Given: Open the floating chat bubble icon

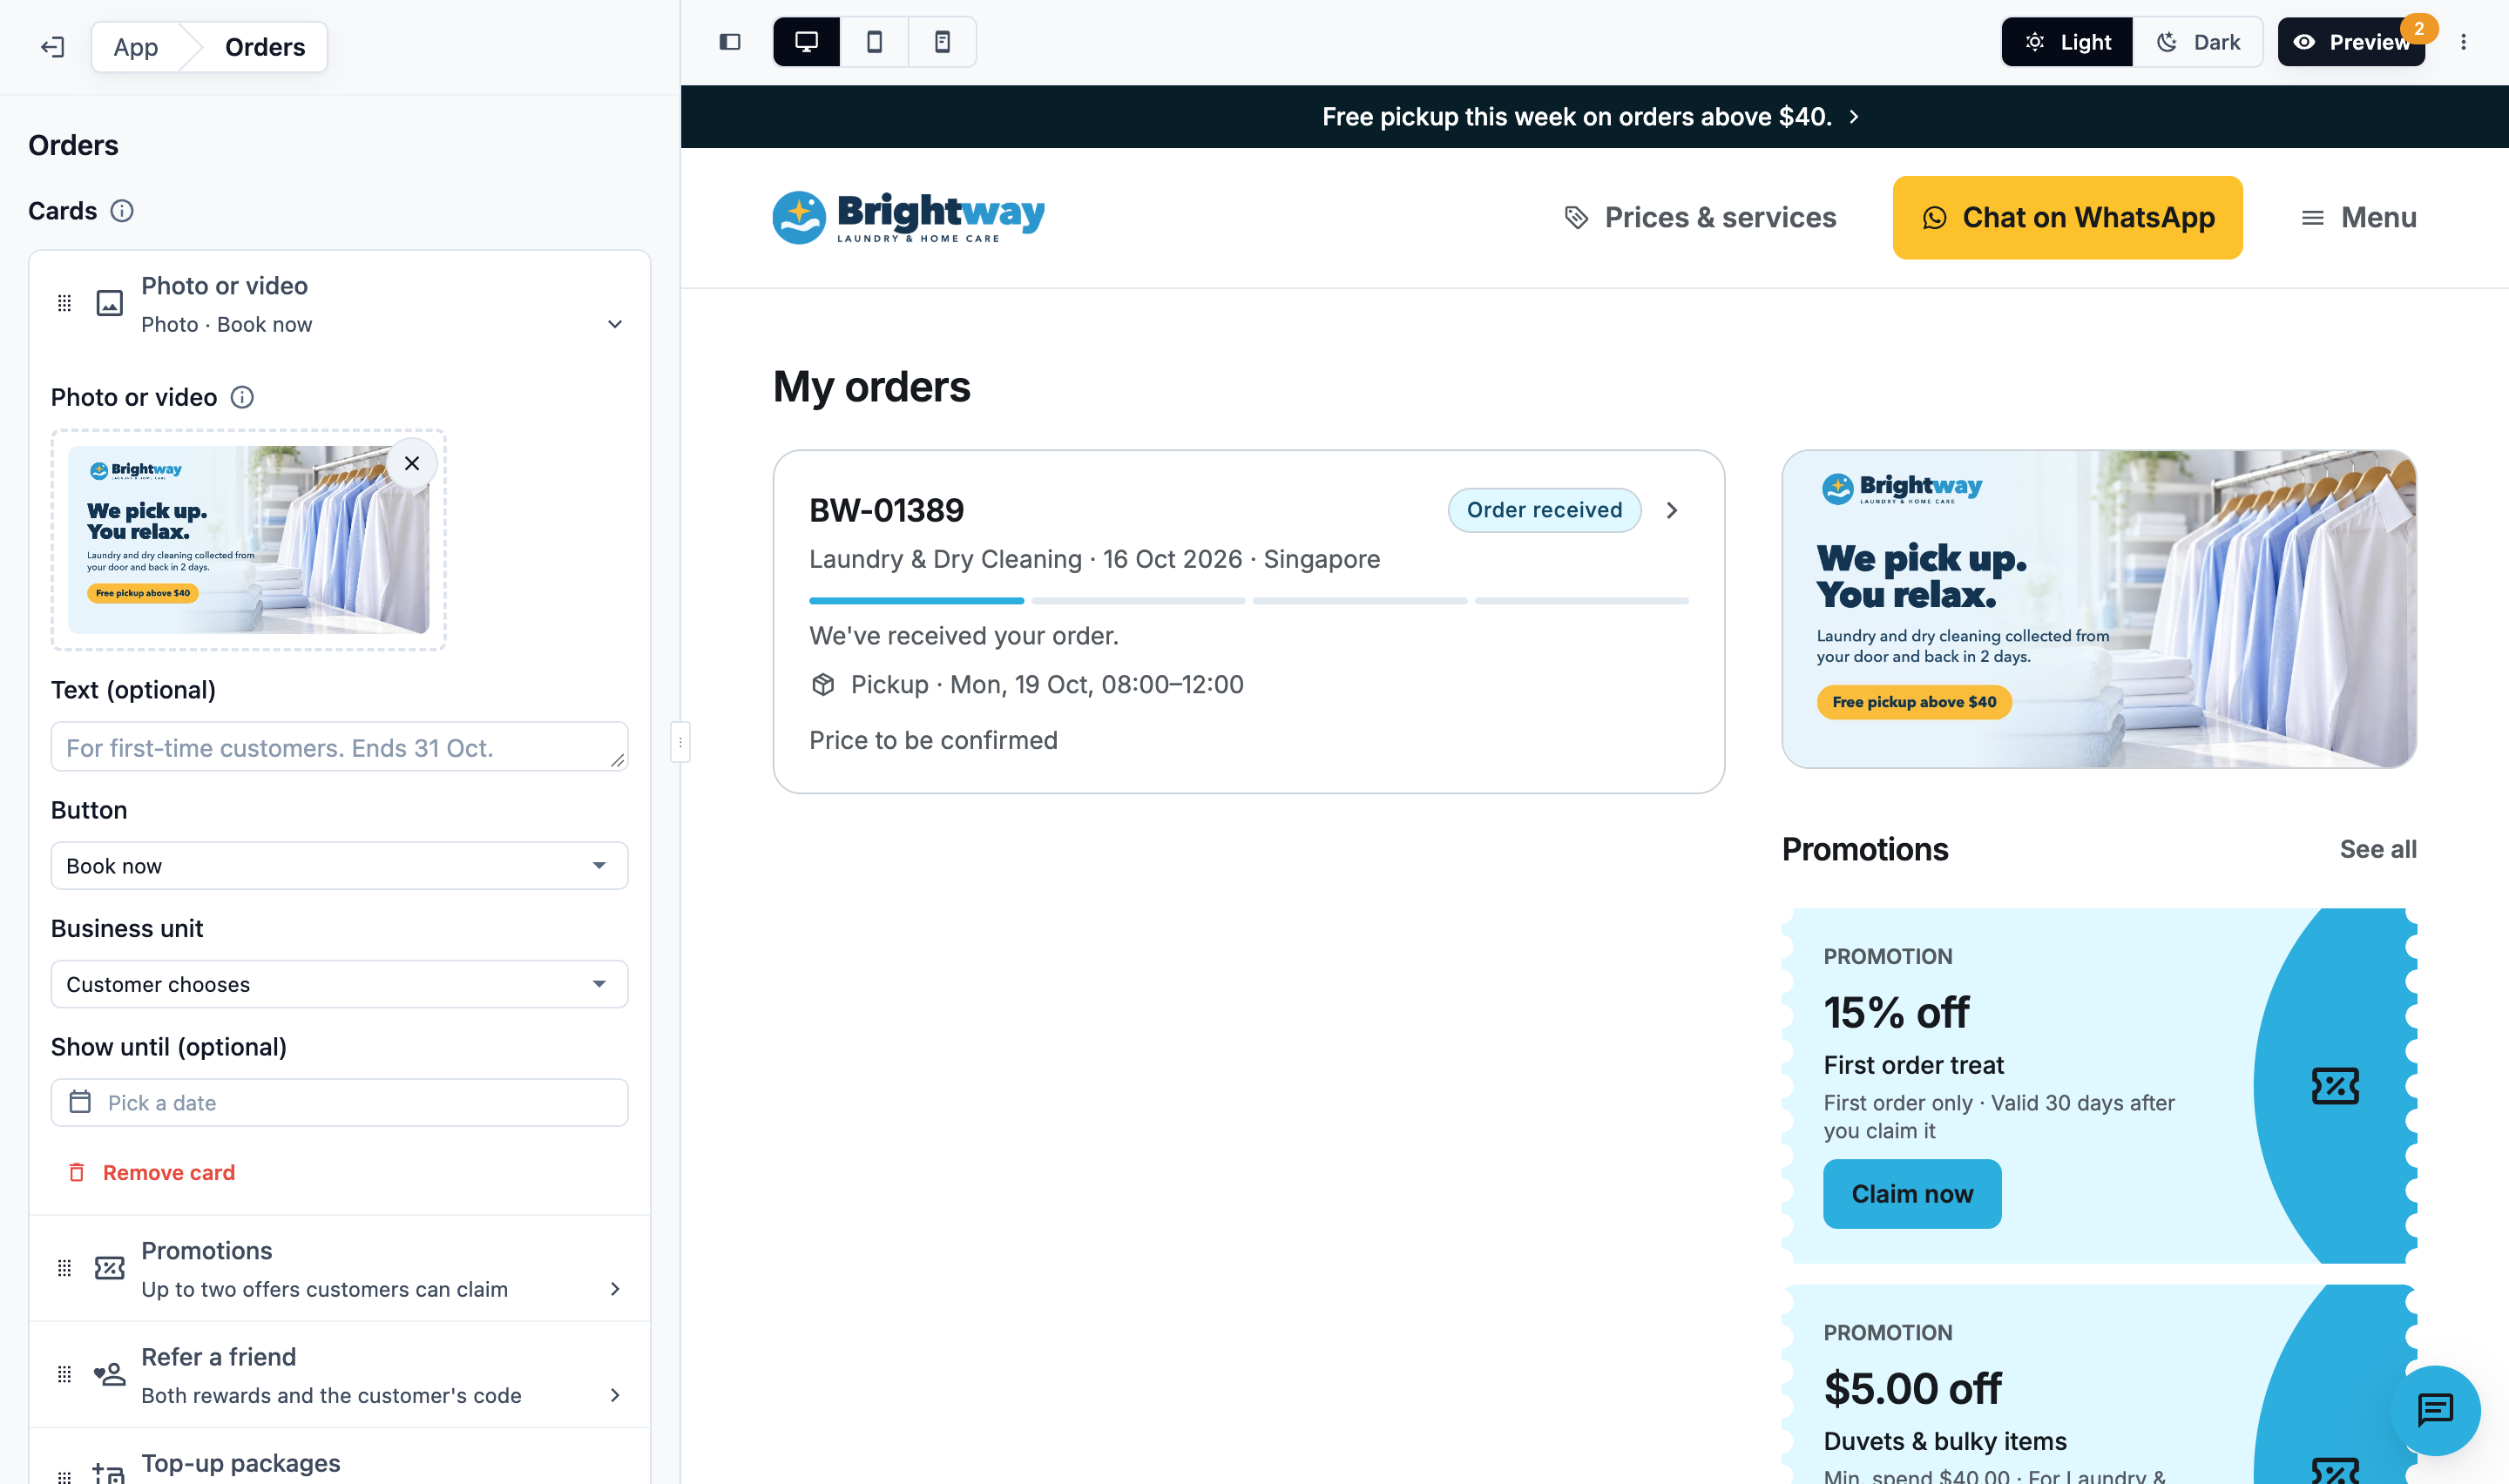Looking at the screenshot, I should pos(2435,1410).
